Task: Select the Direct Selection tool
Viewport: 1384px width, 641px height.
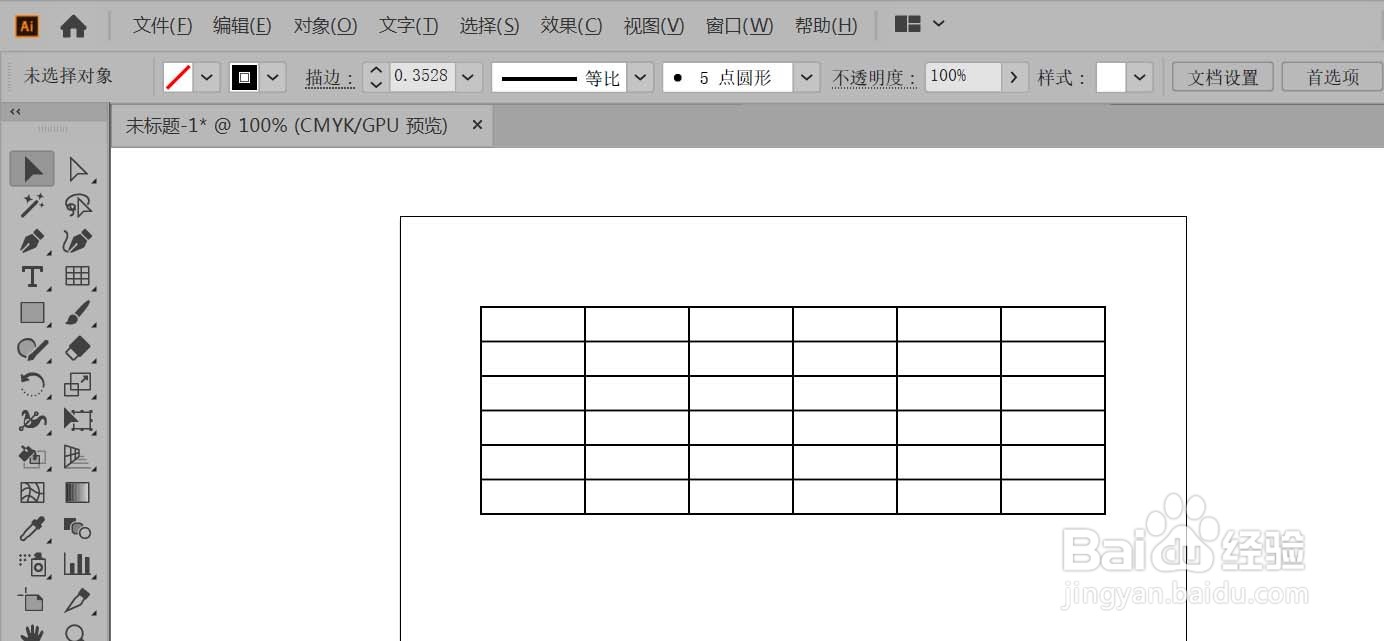Action: pos(78,170)
